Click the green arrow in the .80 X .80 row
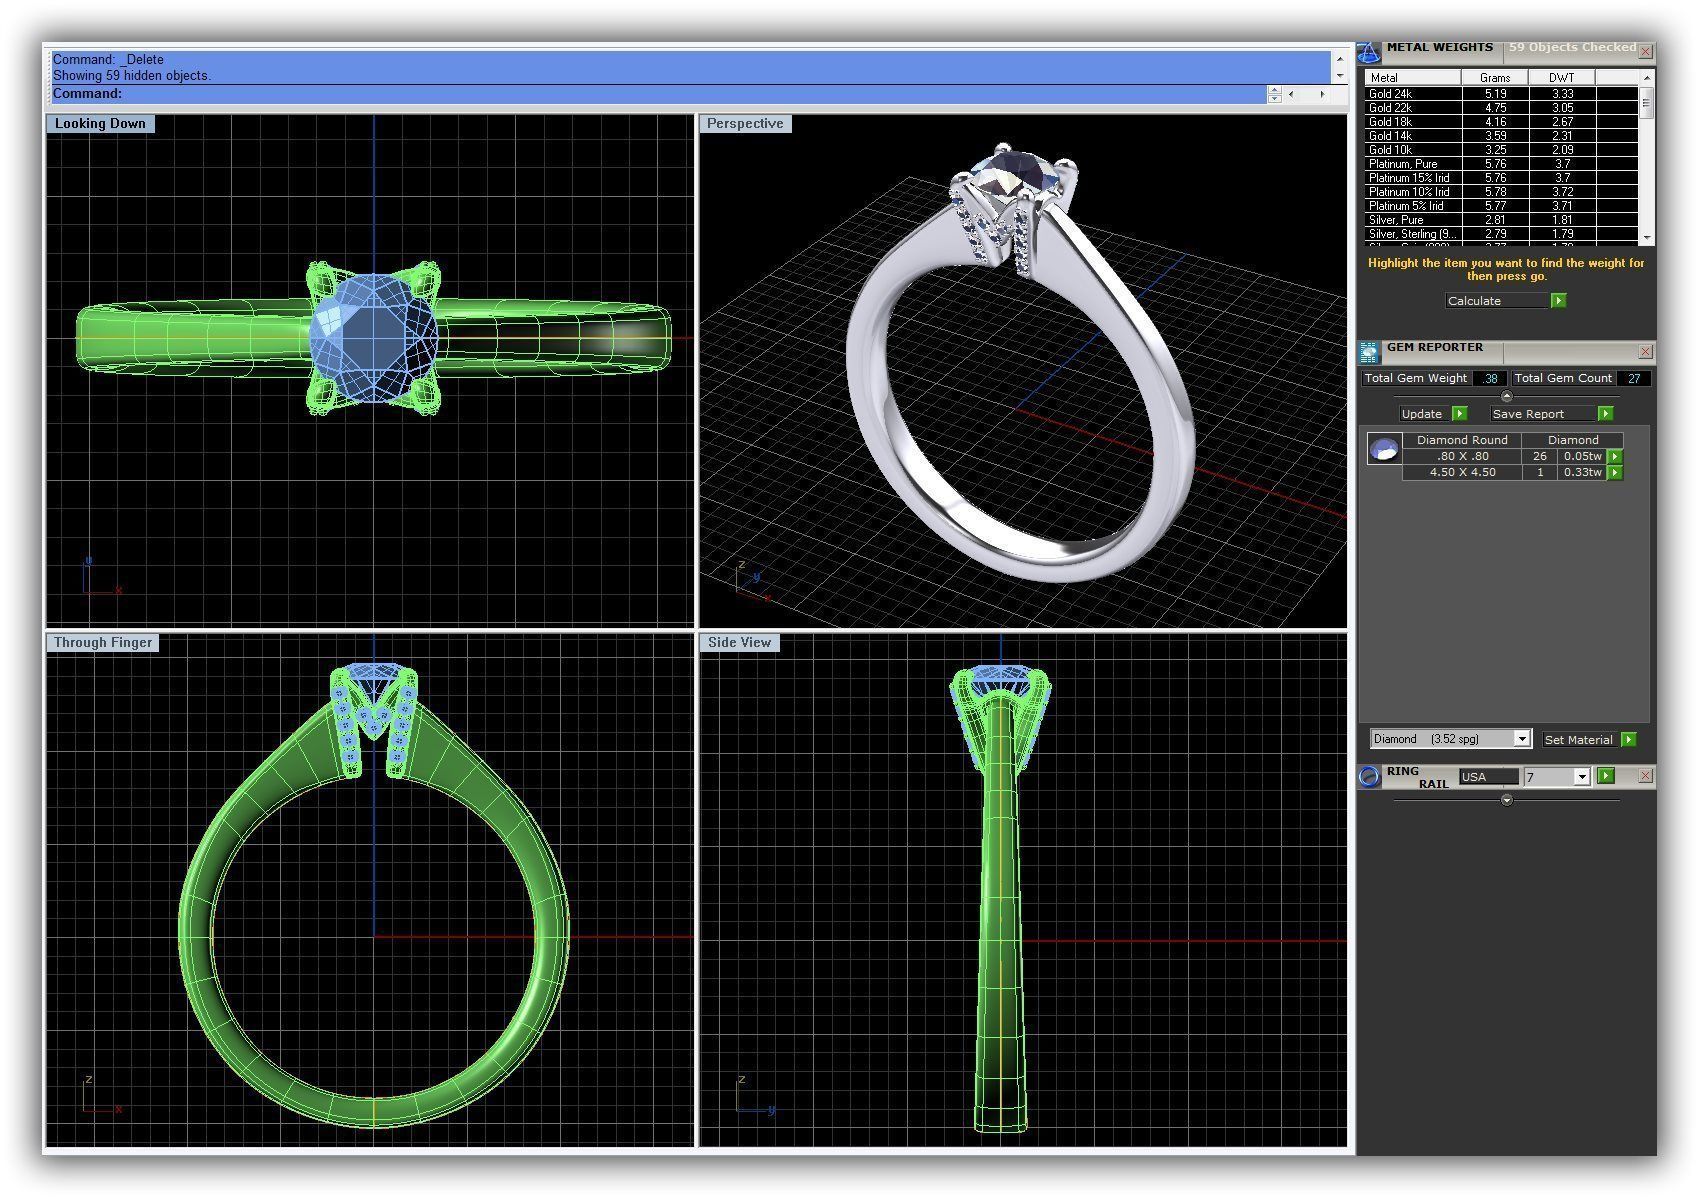The height and width of the screenshot is (1198, 1699). pyautogui.click(x=1614, y=457)
